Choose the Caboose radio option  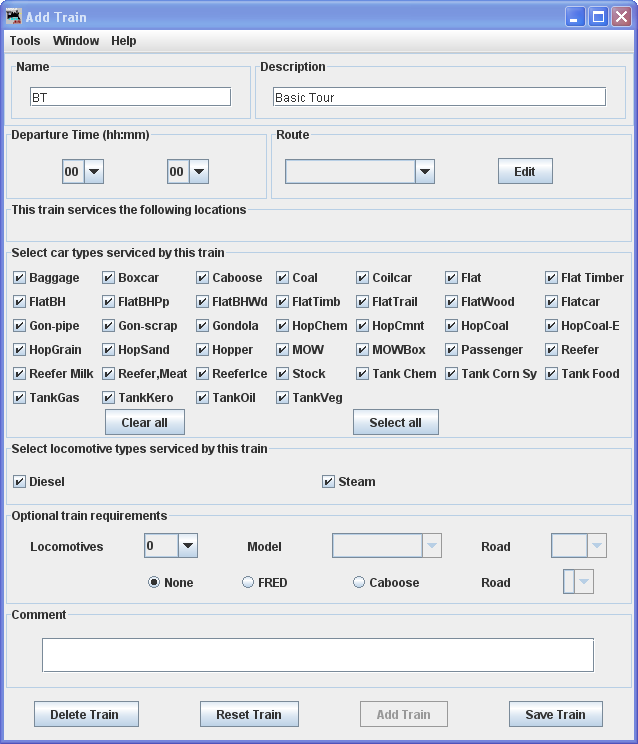(x=359, y=583)
